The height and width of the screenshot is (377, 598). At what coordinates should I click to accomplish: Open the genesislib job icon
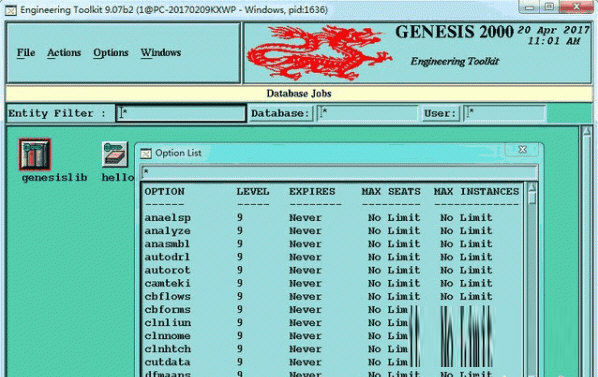(x=35, y=154)
